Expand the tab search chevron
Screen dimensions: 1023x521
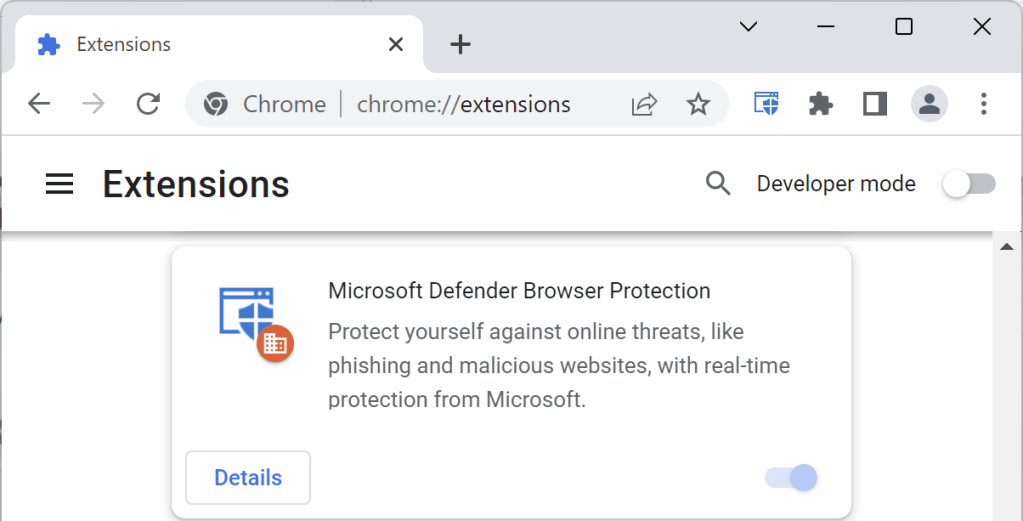tap(748, 27)
